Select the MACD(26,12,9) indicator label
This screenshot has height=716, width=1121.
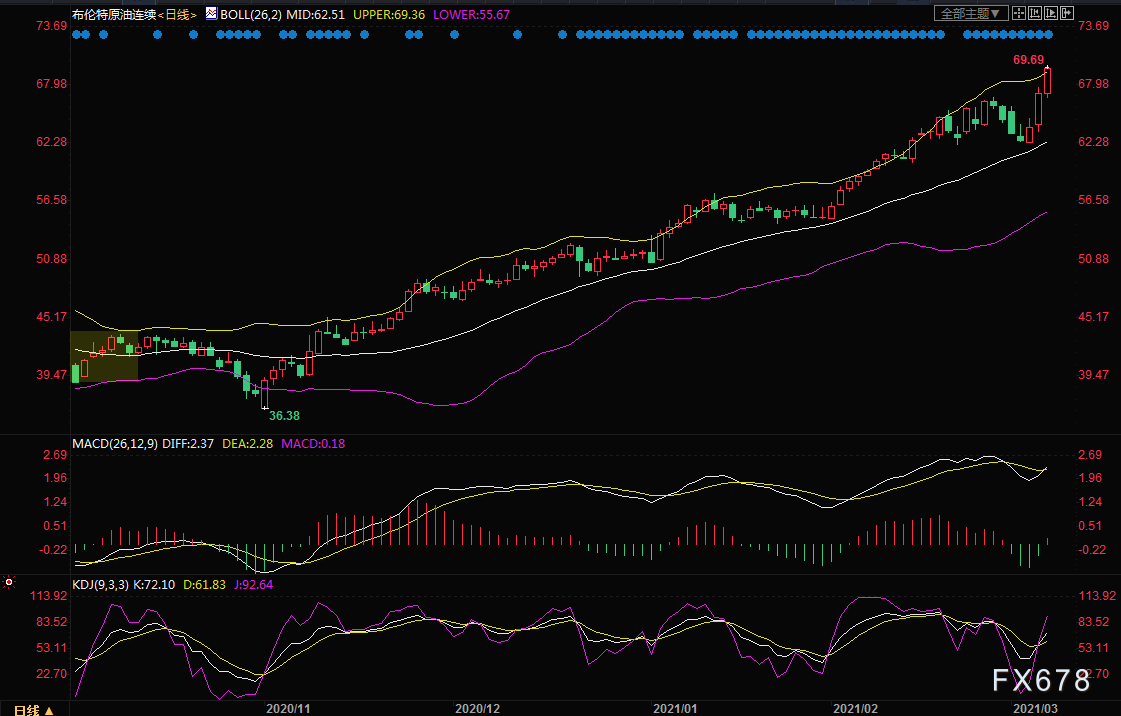[x=114, y=443]
